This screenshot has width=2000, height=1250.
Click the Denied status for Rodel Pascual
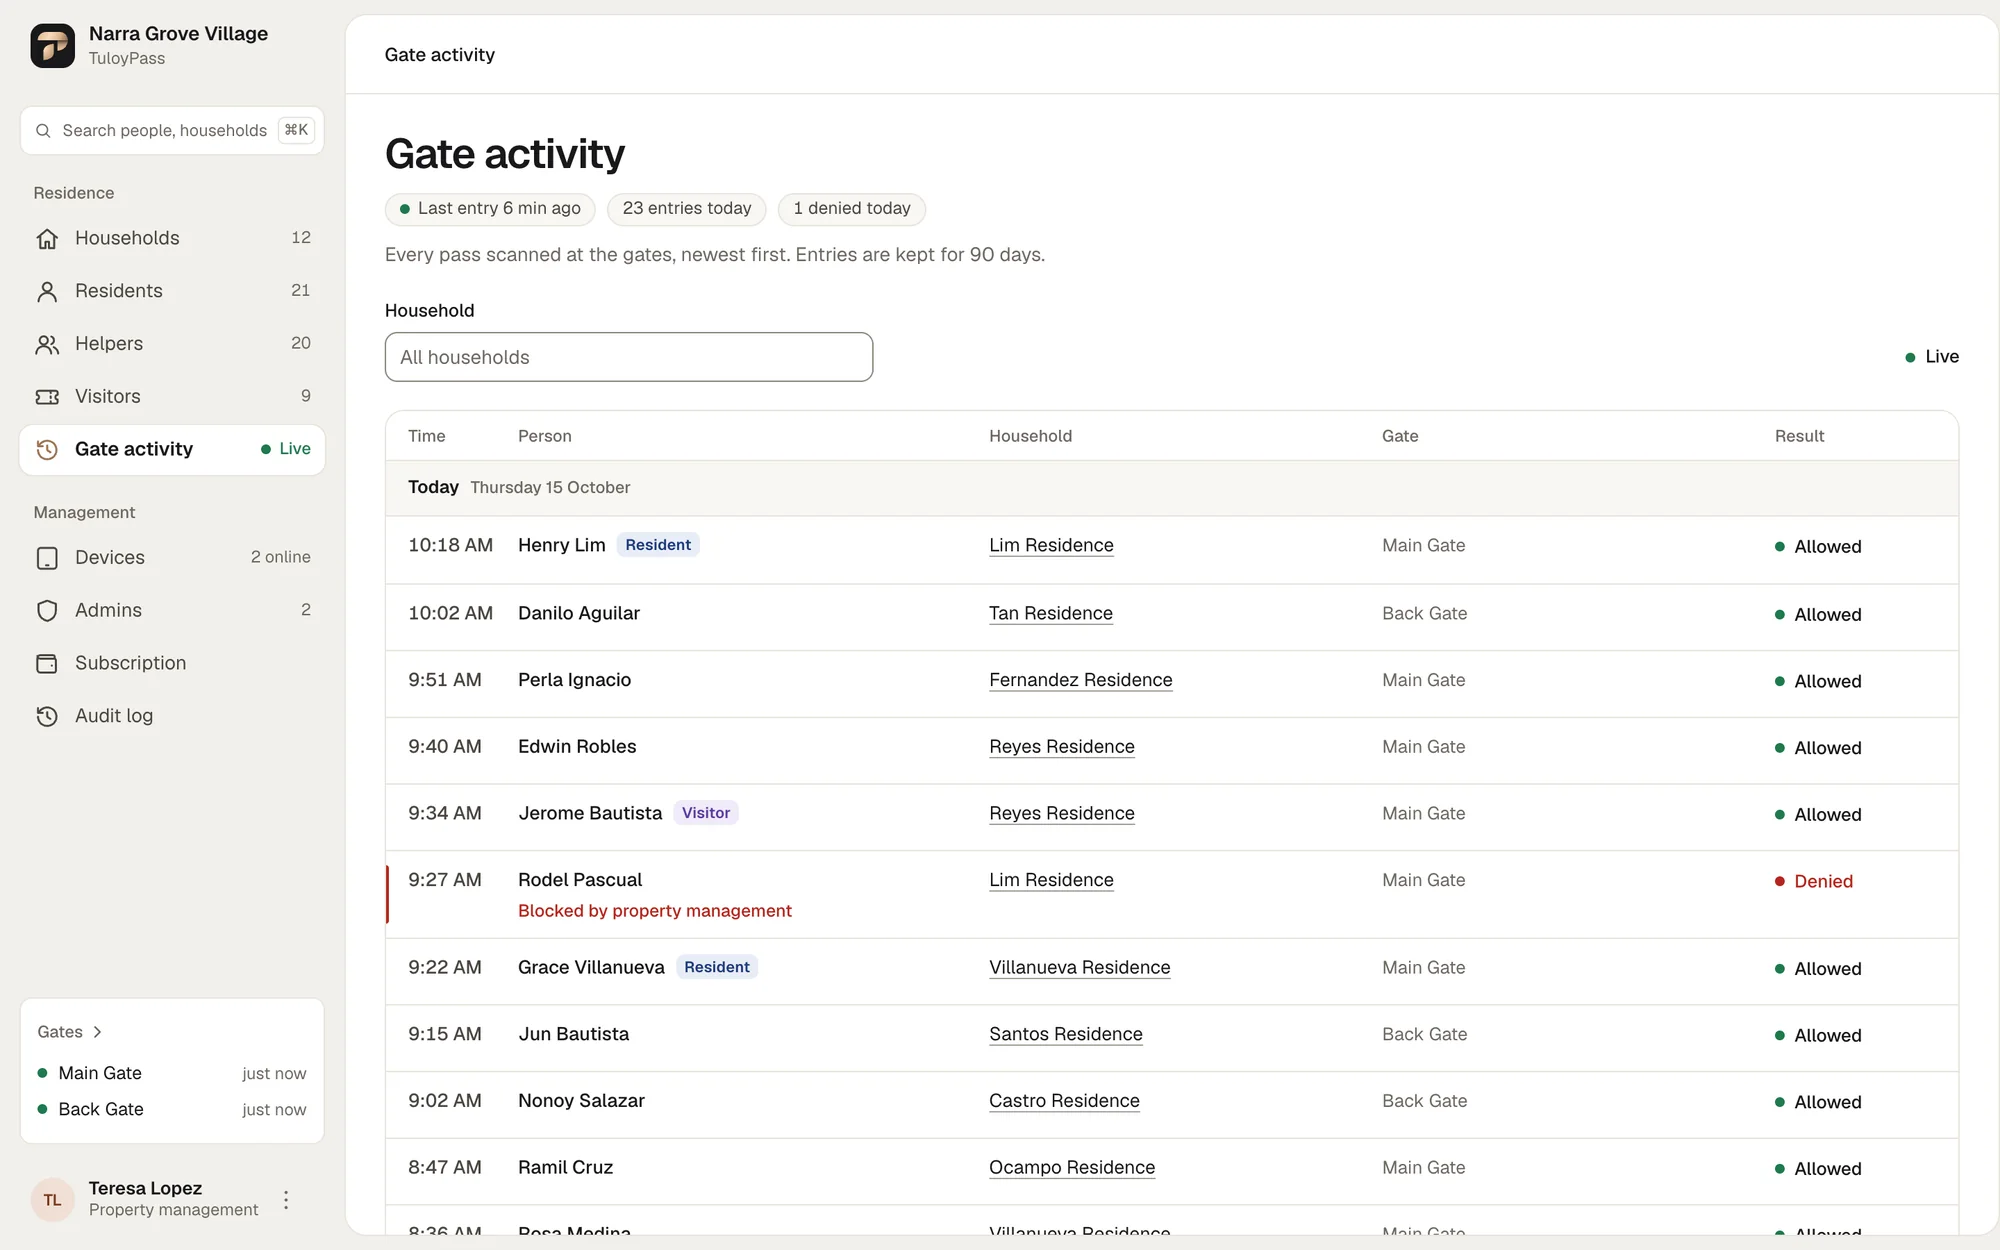pos(1814,882)
